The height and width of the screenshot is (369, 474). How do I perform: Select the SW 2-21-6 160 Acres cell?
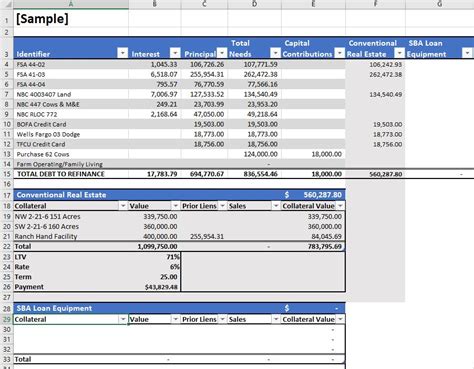pos(71,227)
